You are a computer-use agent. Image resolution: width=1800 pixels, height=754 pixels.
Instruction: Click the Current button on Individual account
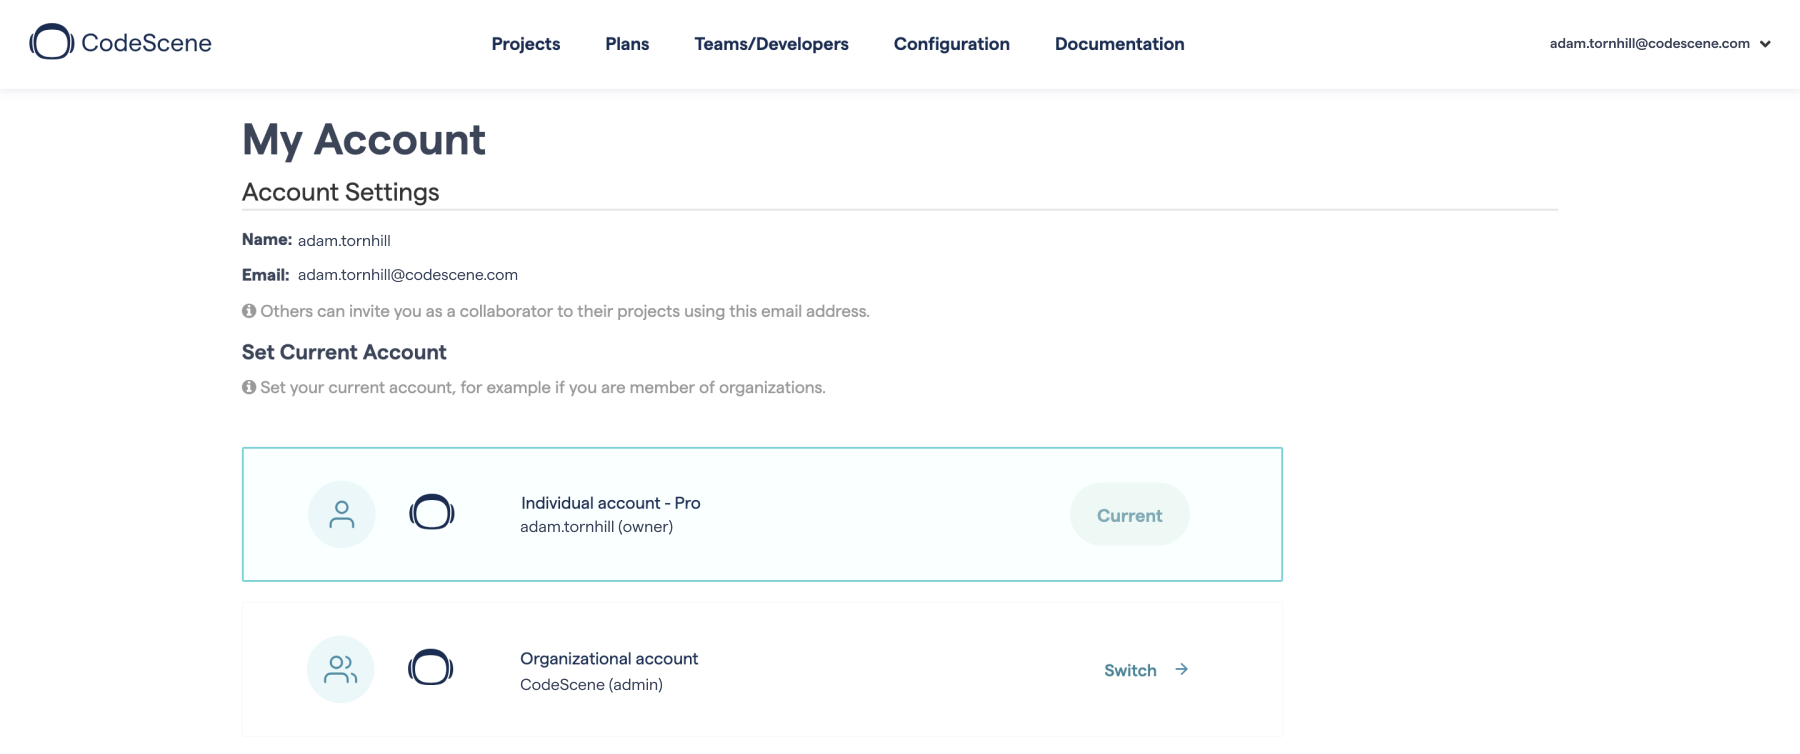point(1129,515)
